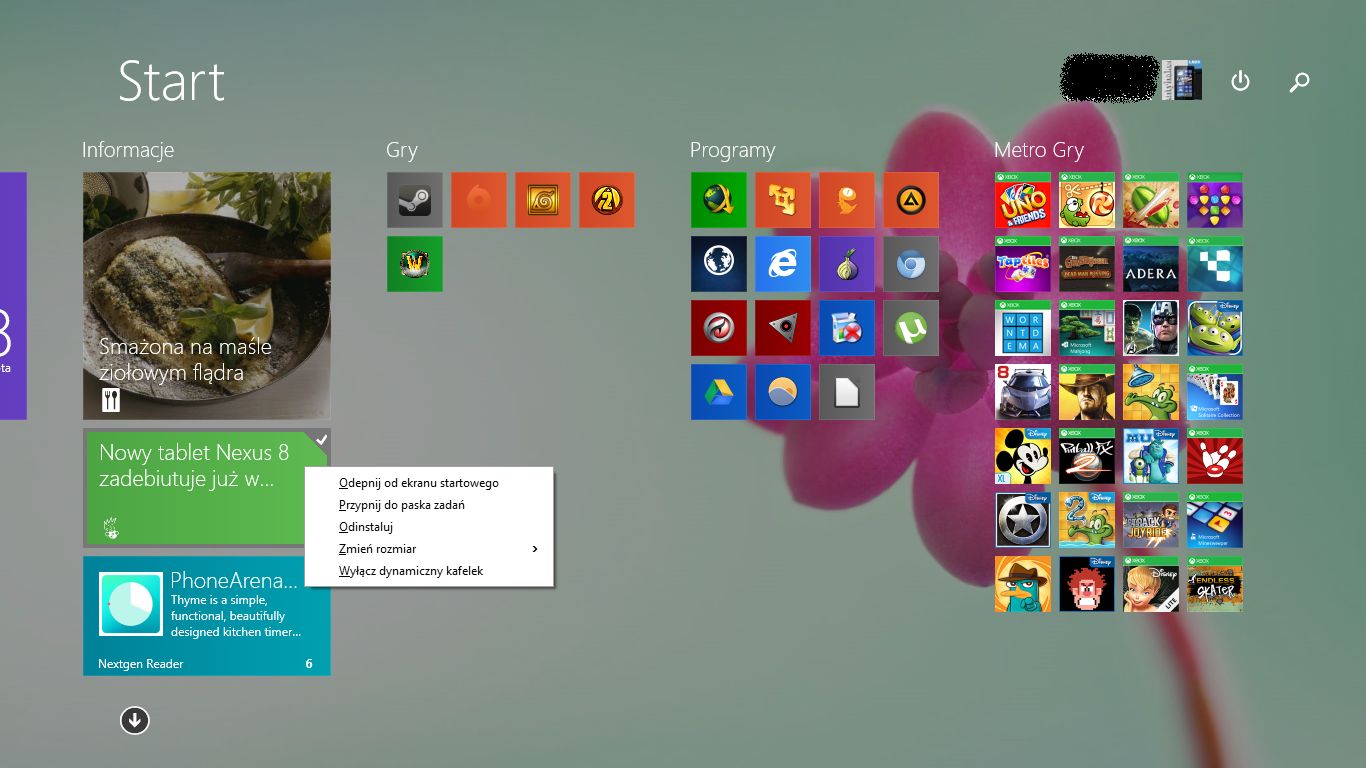The height and width of the screenshot is (768, 1366).
Task: Launch the World of Warcraft tile
Action: pyautogui.click(x=415, y=264)
